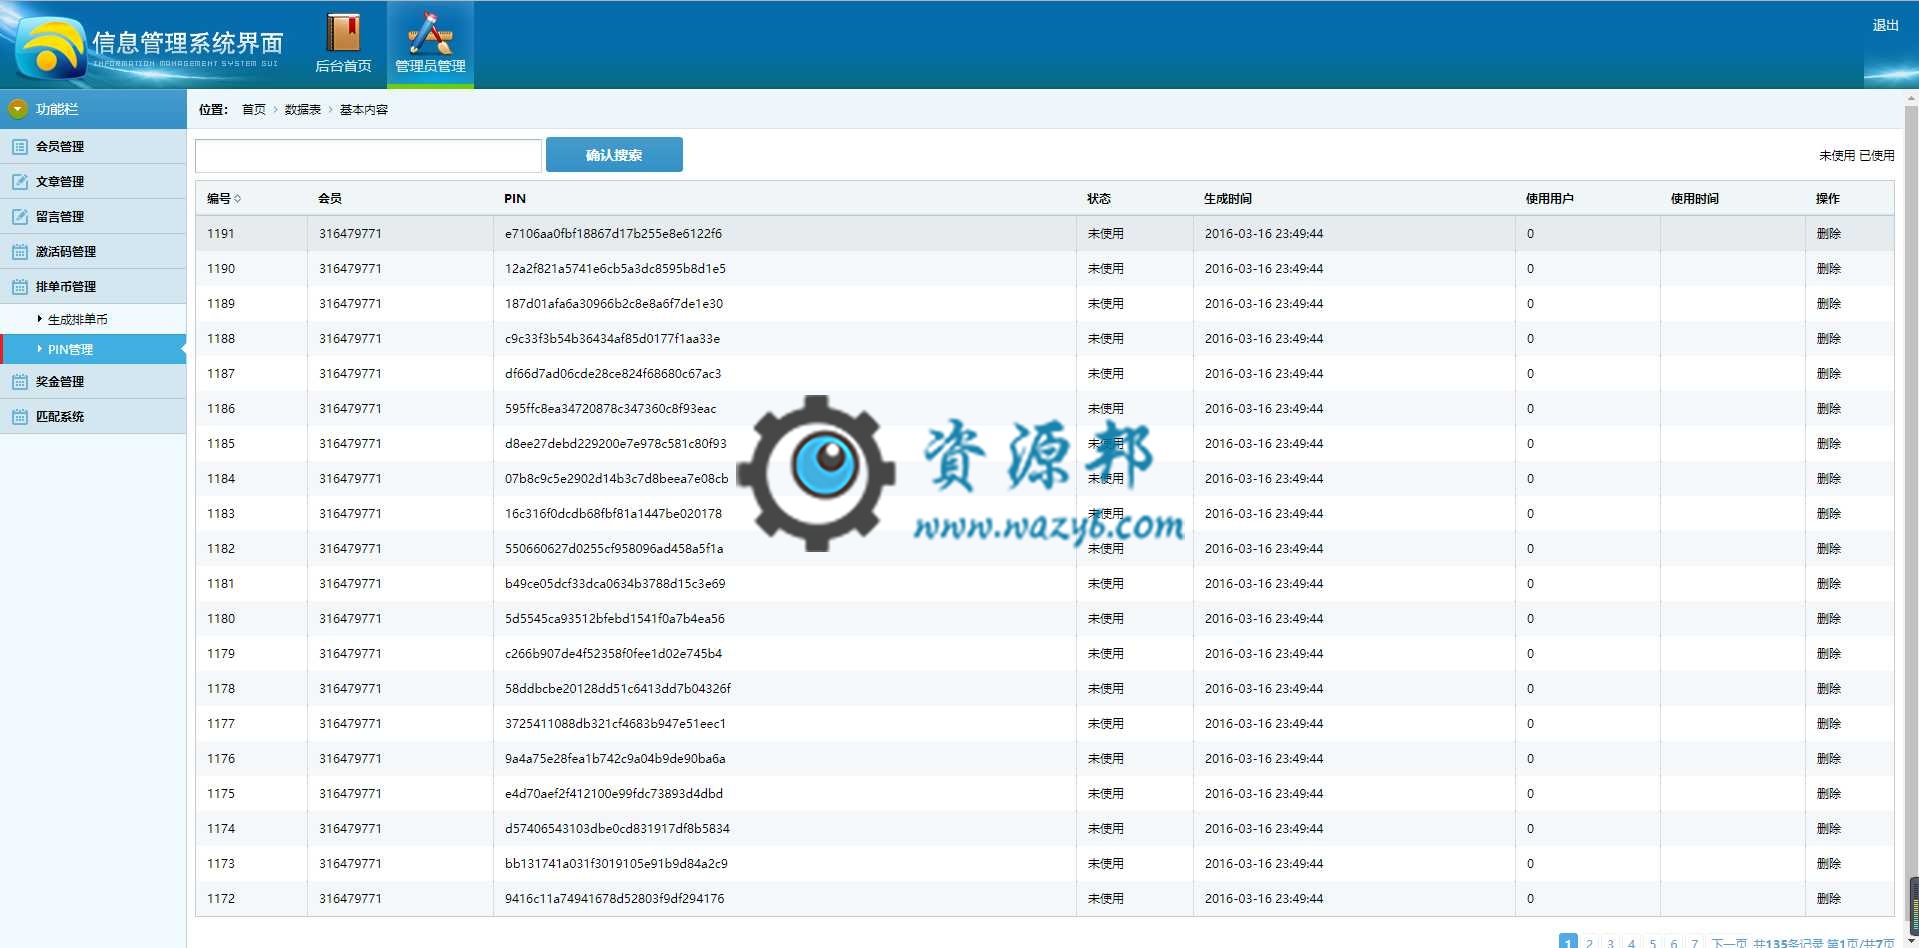Click the 激活码管理 calendar icon
This screenshot has width=1919, height=948.
tap(19, 252)
